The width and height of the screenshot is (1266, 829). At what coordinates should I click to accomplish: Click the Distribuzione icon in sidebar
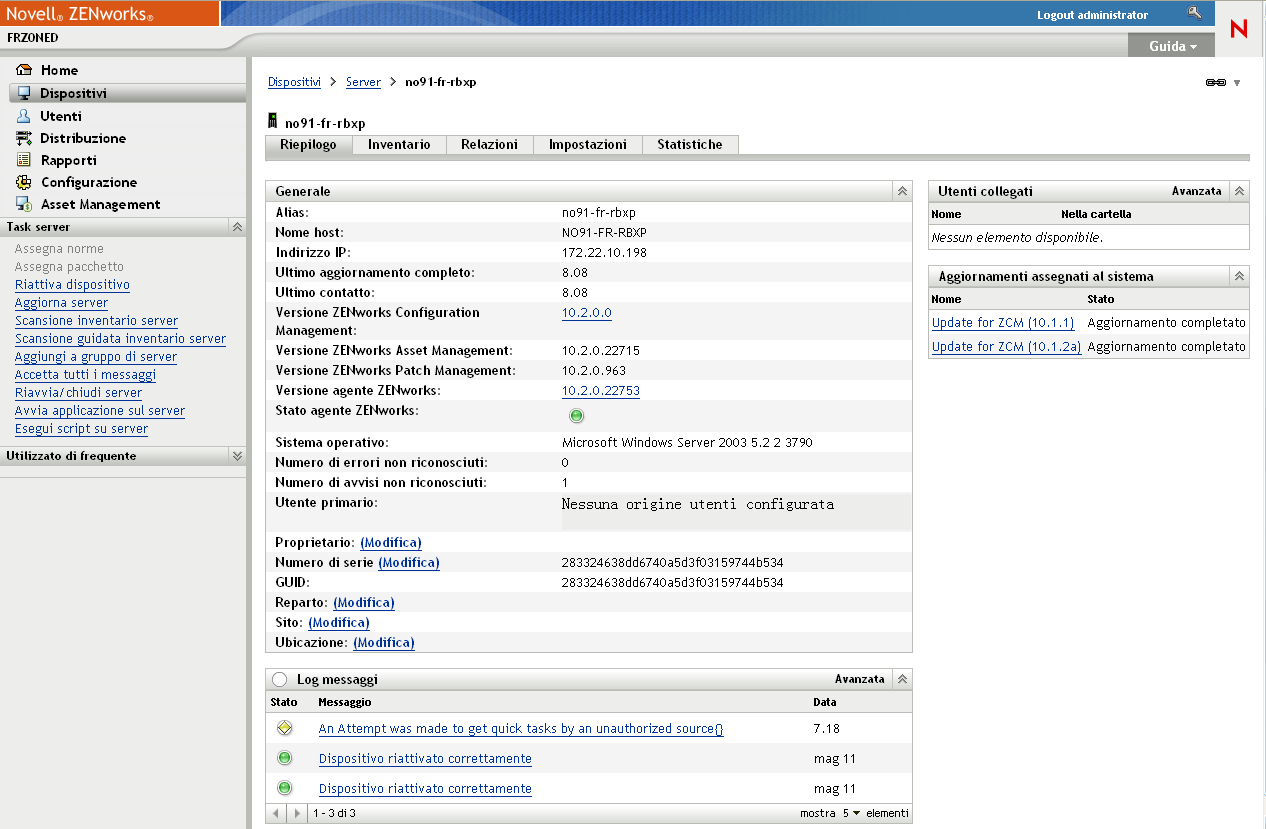pyautogui.click(x=24, y=138)
